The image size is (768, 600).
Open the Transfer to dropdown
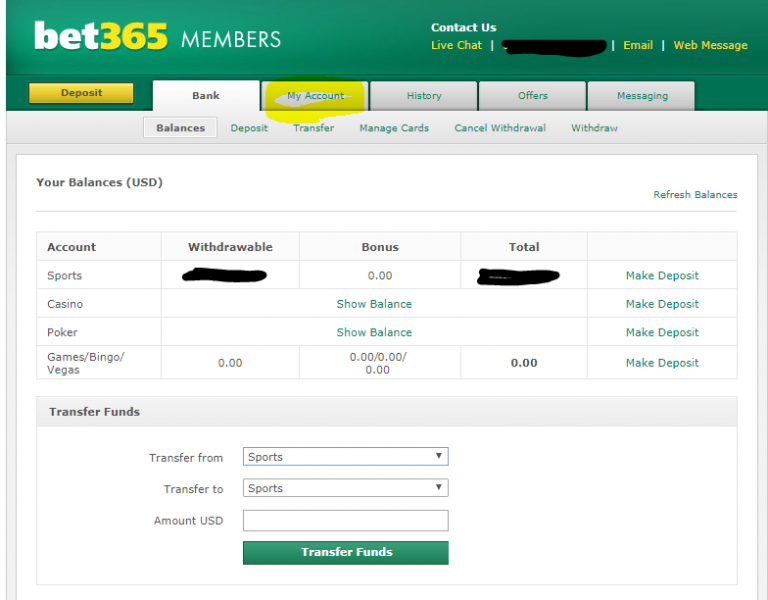pos(345,488)
